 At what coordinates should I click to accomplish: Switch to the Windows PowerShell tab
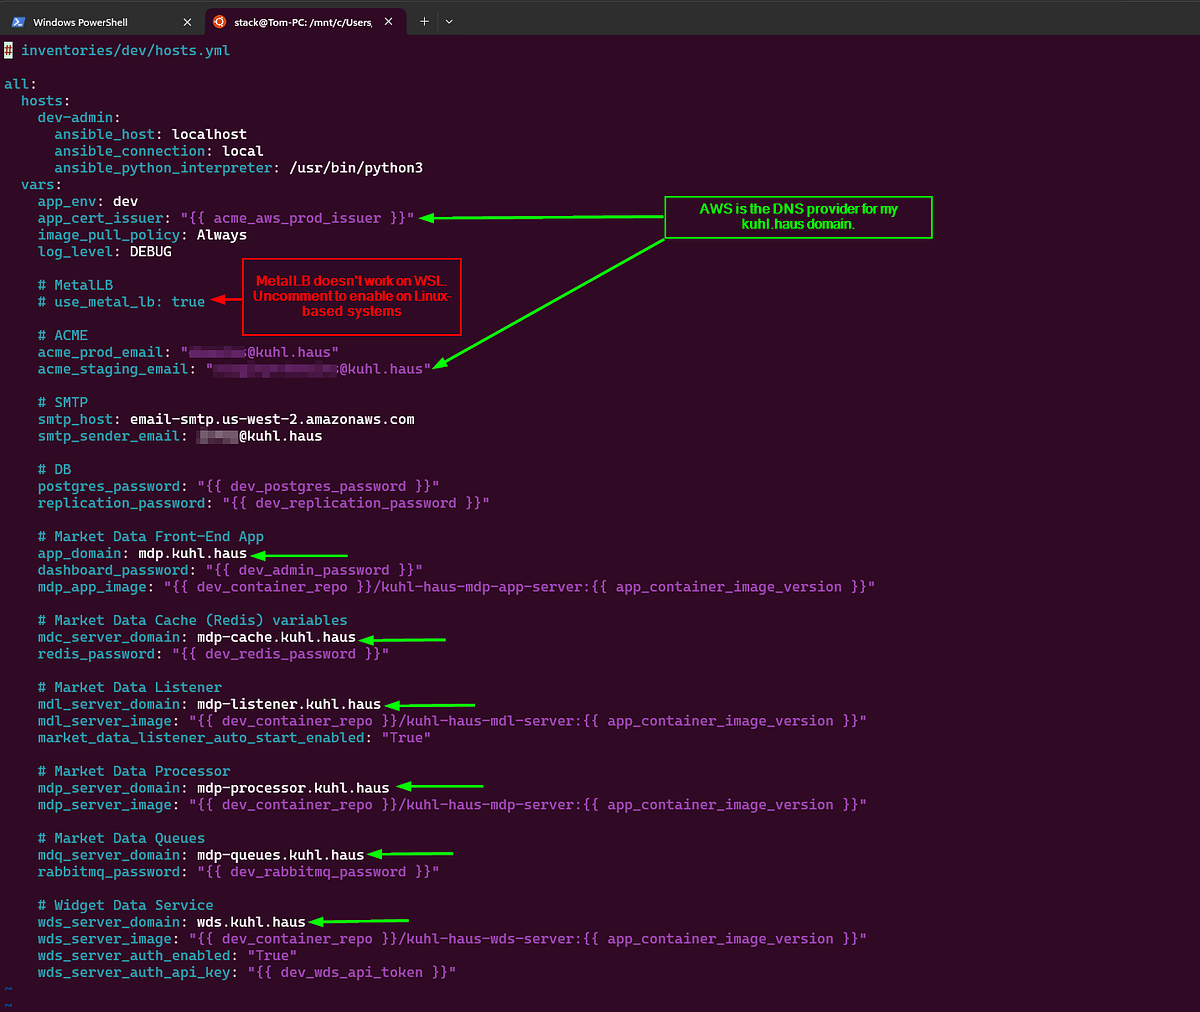click(x=80, y=22)
